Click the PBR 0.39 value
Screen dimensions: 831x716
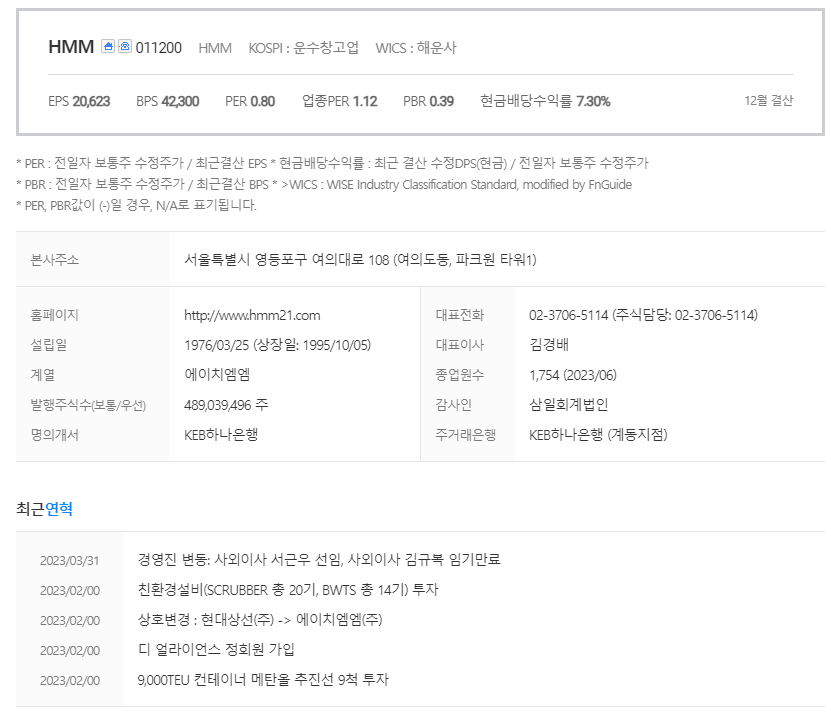(428, 101)
